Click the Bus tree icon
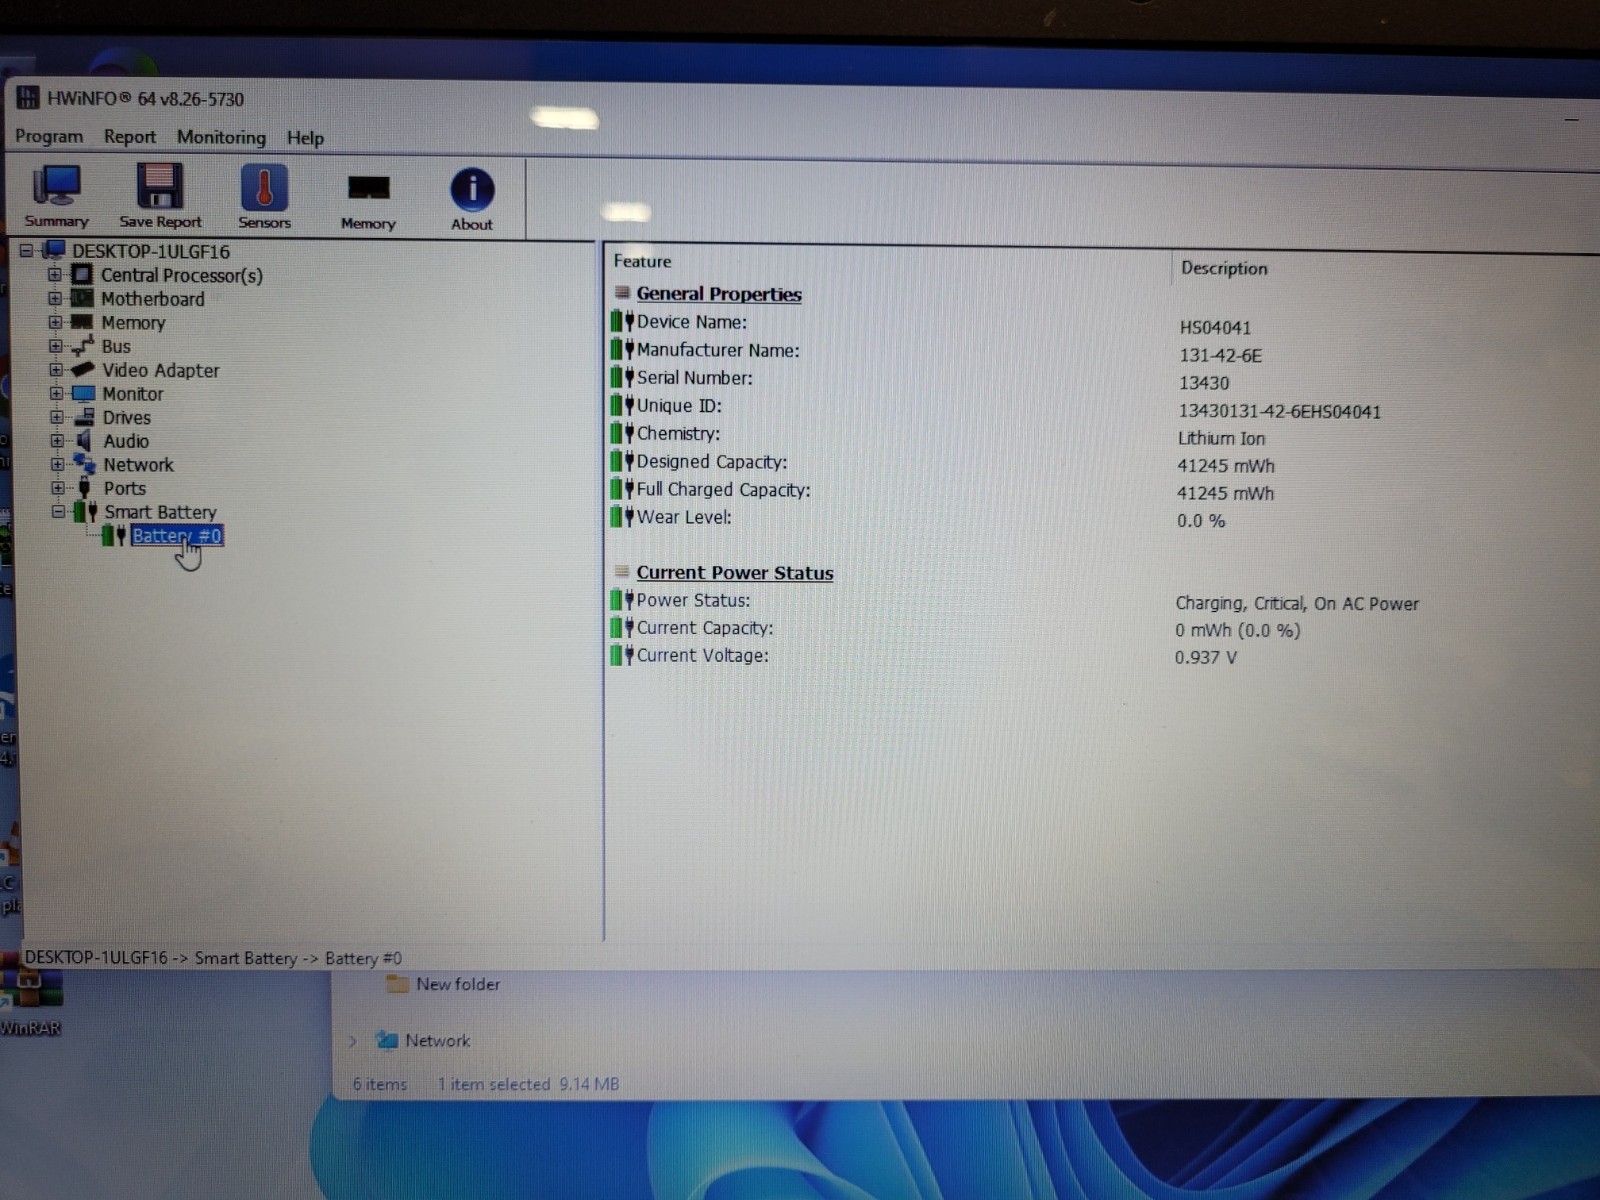 tap(83, 346)
